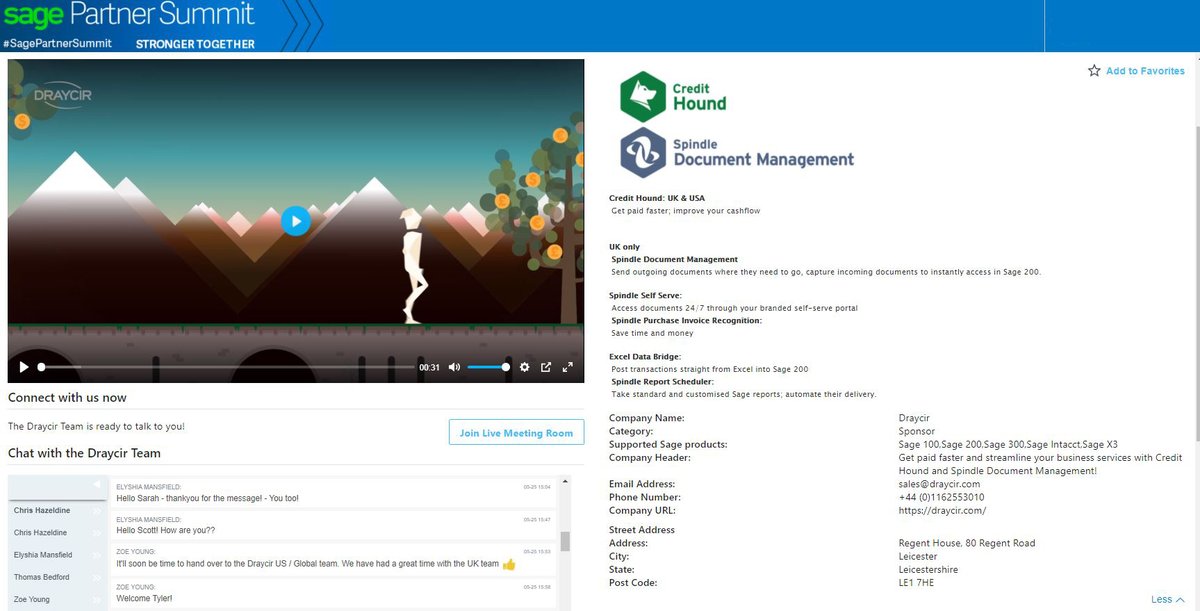
Task: Seek along the video progress bar
Action: (x=227, y=367)
